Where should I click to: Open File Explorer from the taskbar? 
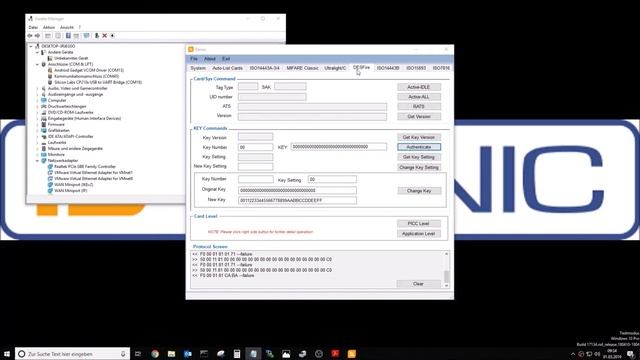tap(171, 354)
